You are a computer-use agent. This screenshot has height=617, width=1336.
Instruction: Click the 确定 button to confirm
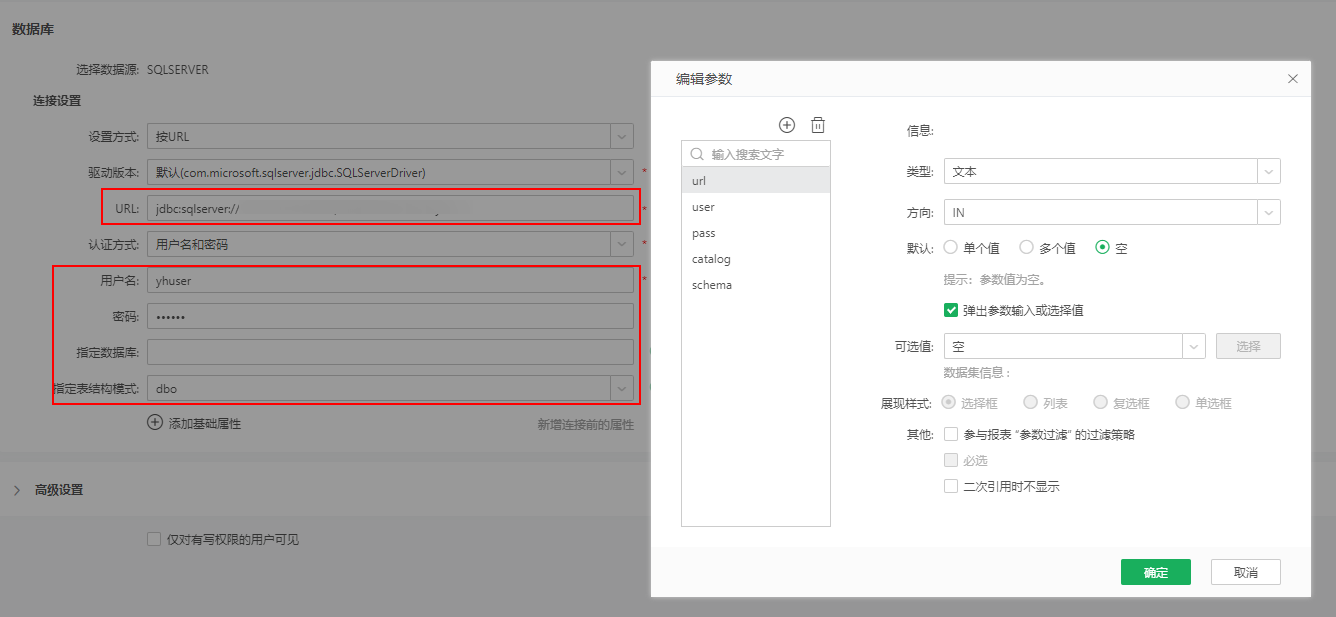click(x=1156, y=571)
